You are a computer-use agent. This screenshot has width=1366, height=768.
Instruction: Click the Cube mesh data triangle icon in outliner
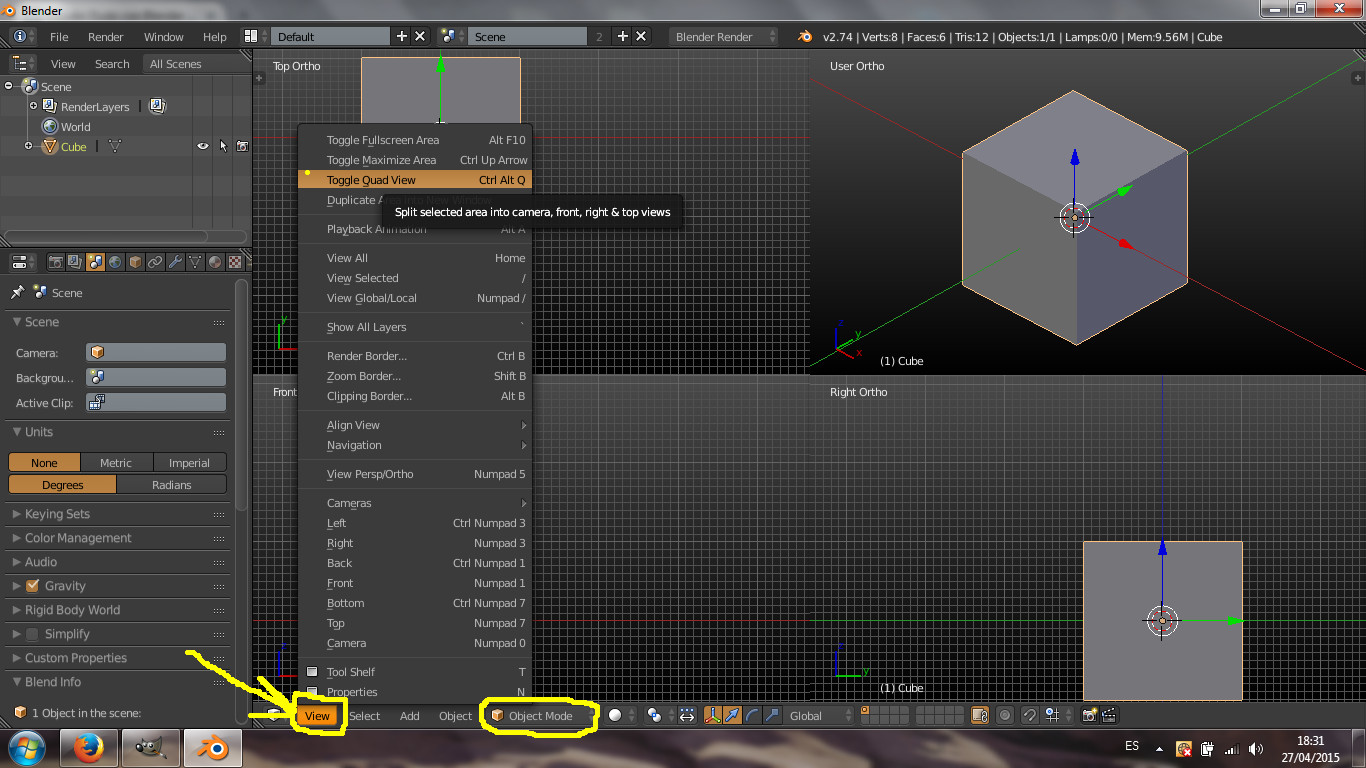tap(114, 146)
